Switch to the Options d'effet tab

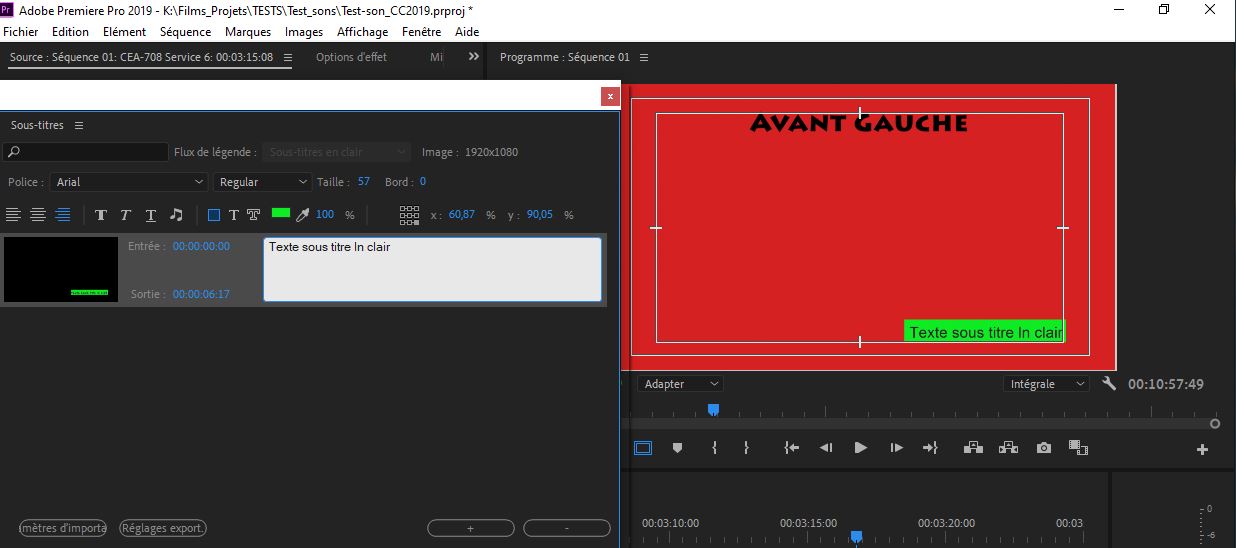[351, 57]
